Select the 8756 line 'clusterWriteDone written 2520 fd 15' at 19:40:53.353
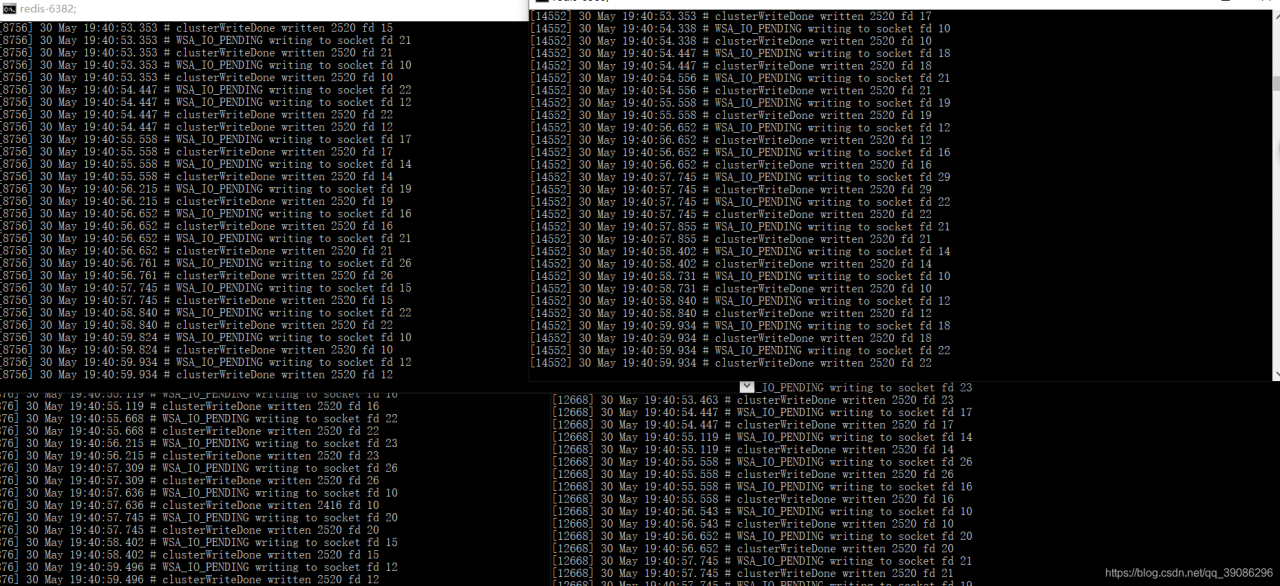The image size is (1280, 586). pyautogui.click(x=196, y=28)
